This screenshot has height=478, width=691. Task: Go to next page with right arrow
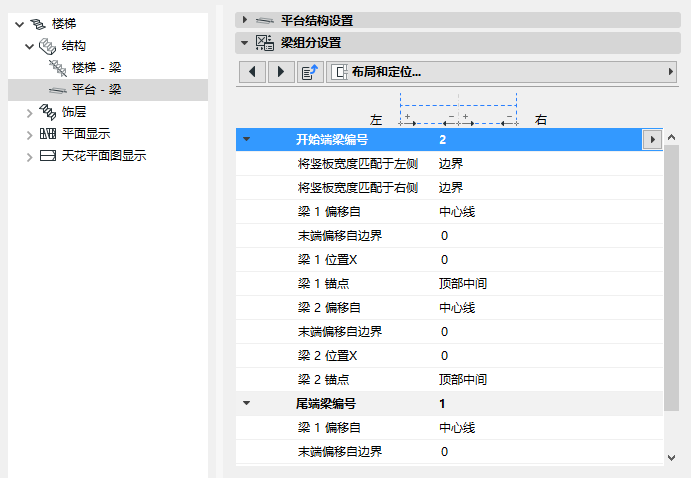[281, 72]
